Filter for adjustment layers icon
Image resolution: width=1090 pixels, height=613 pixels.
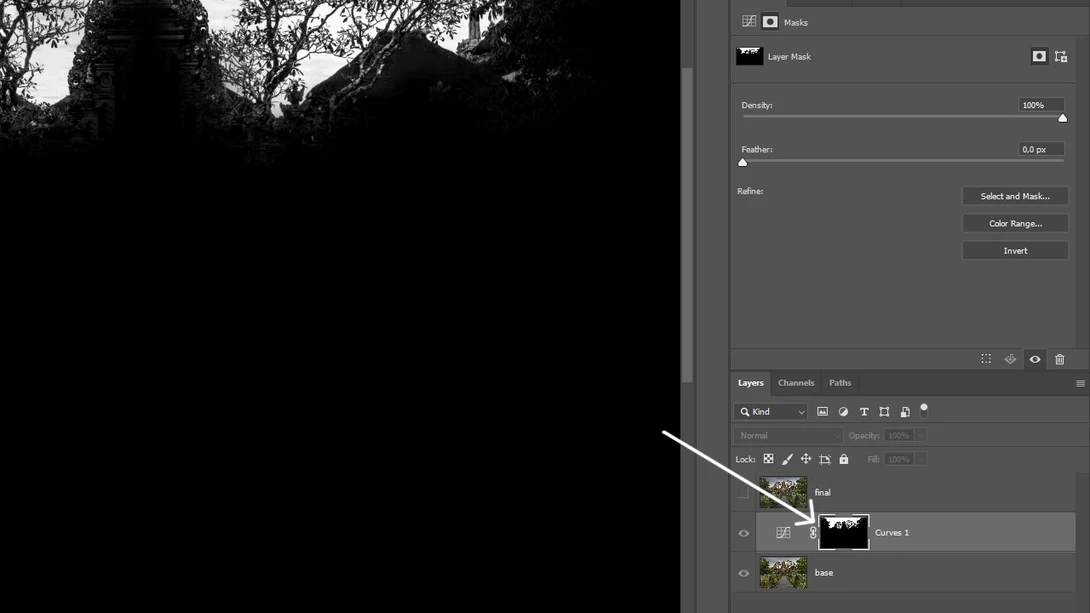843,412
